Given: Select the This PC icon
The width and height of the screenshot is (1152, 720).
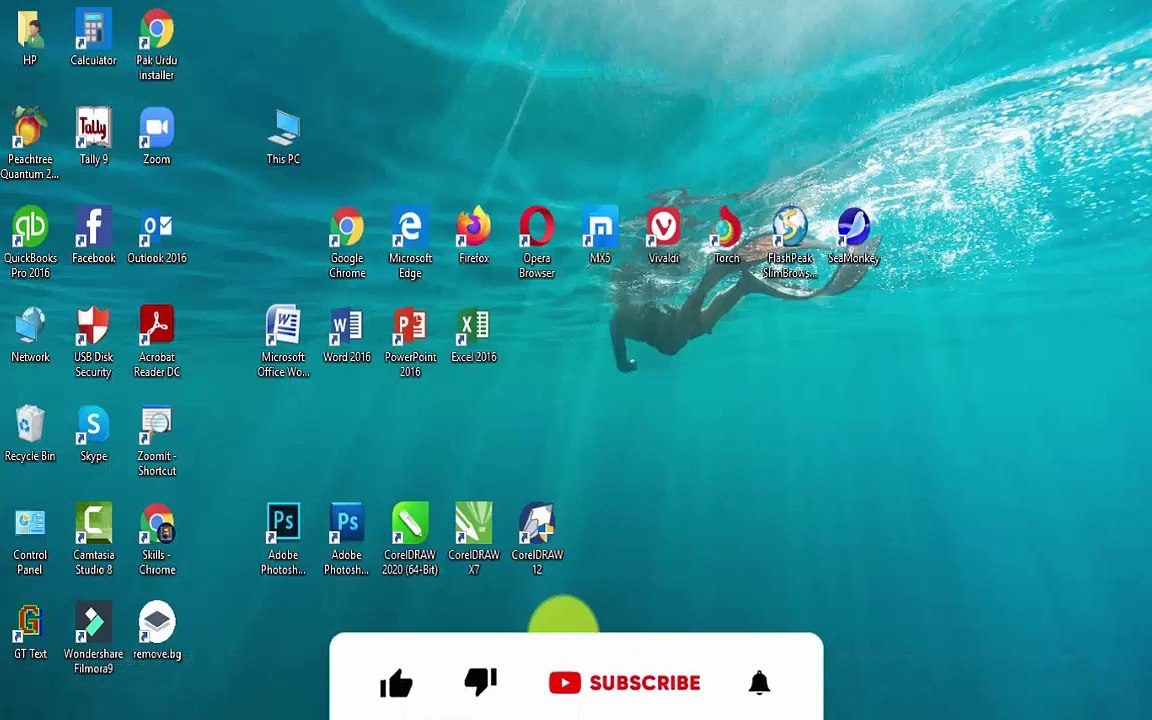Looking at the screenshot, I should 284,128.
